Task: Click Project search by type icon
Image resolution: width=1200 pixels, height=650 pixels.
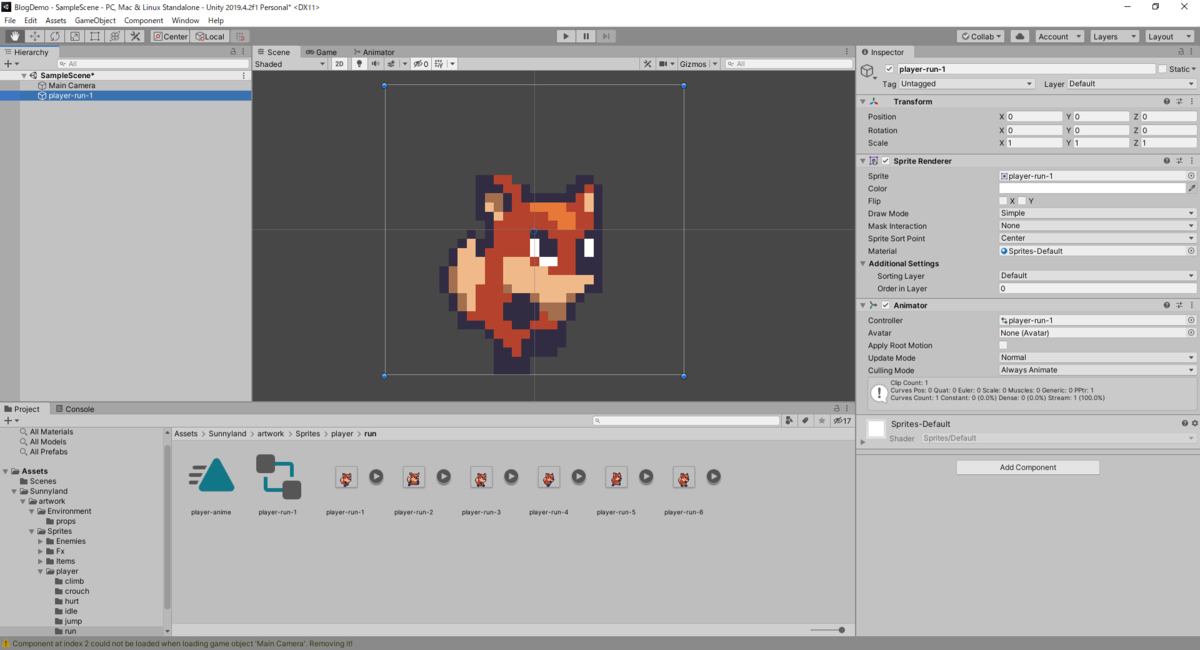Action: [x=790, y=421]
